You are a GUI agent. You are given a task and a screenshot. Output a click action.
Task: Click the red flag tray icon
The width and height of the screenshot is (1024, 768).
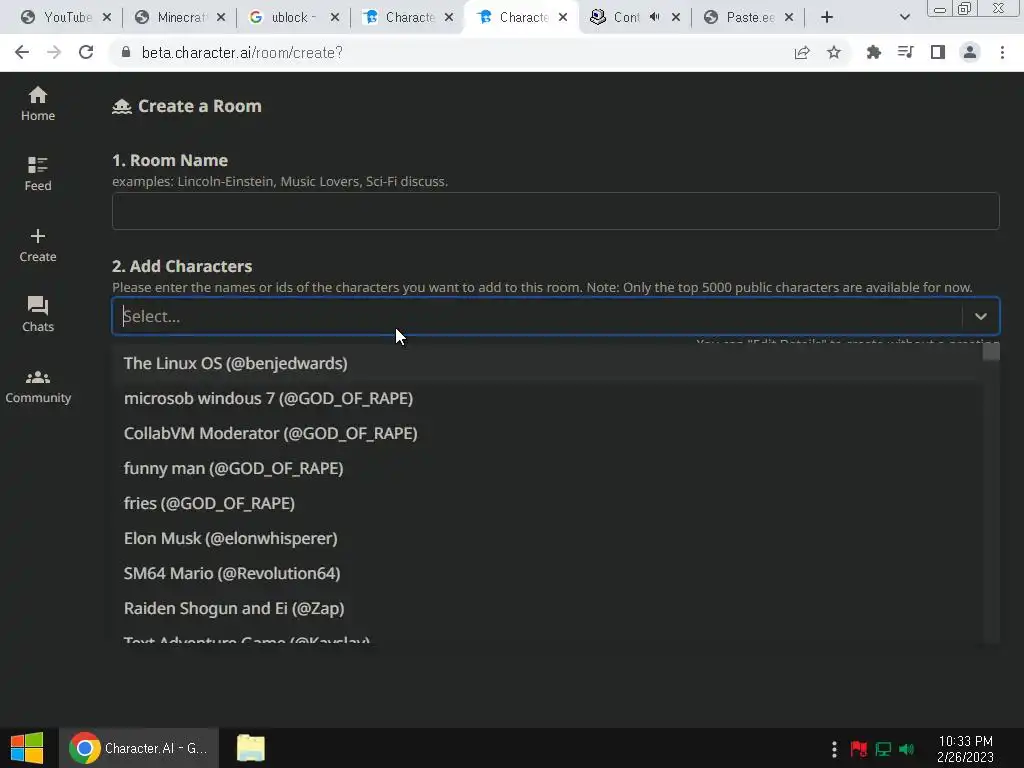tap(859, 749)
